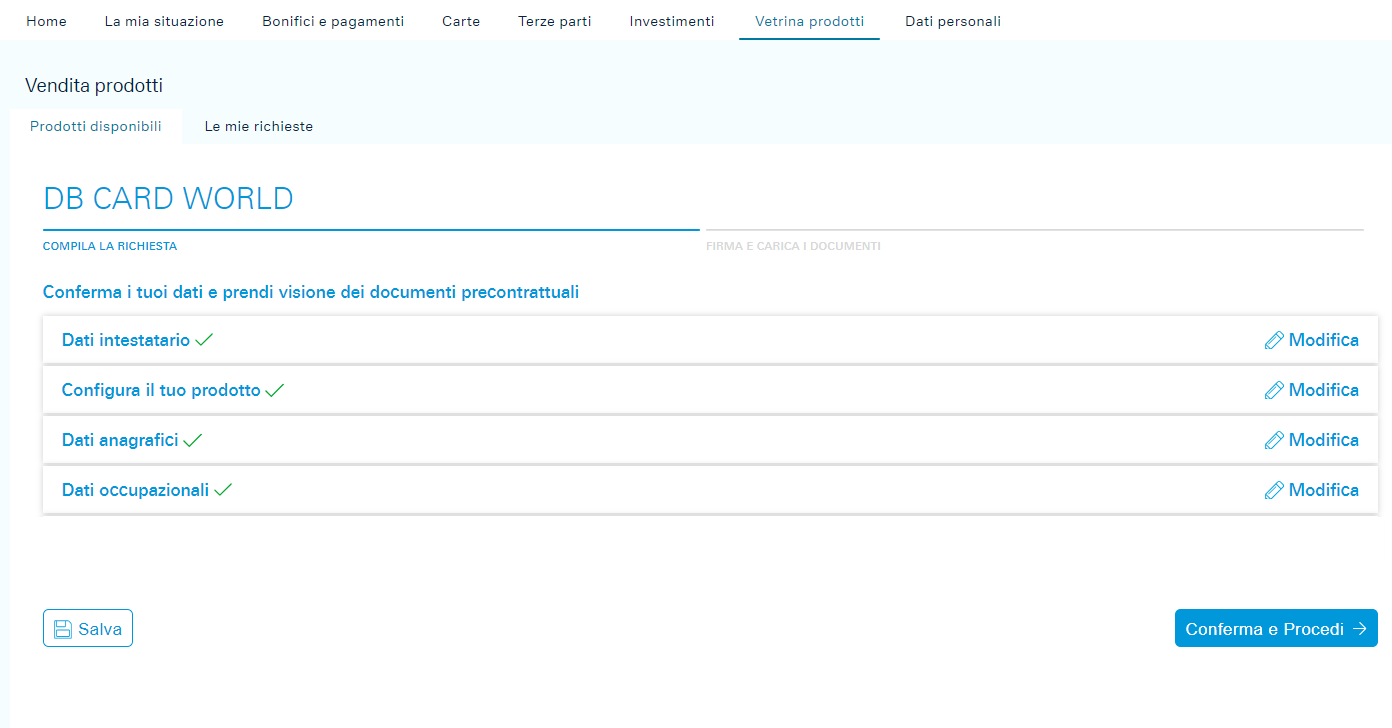Click green checkmark next to Dati intestatario
This screenshot has height=728, width=1392.
(x=204, y=340)
